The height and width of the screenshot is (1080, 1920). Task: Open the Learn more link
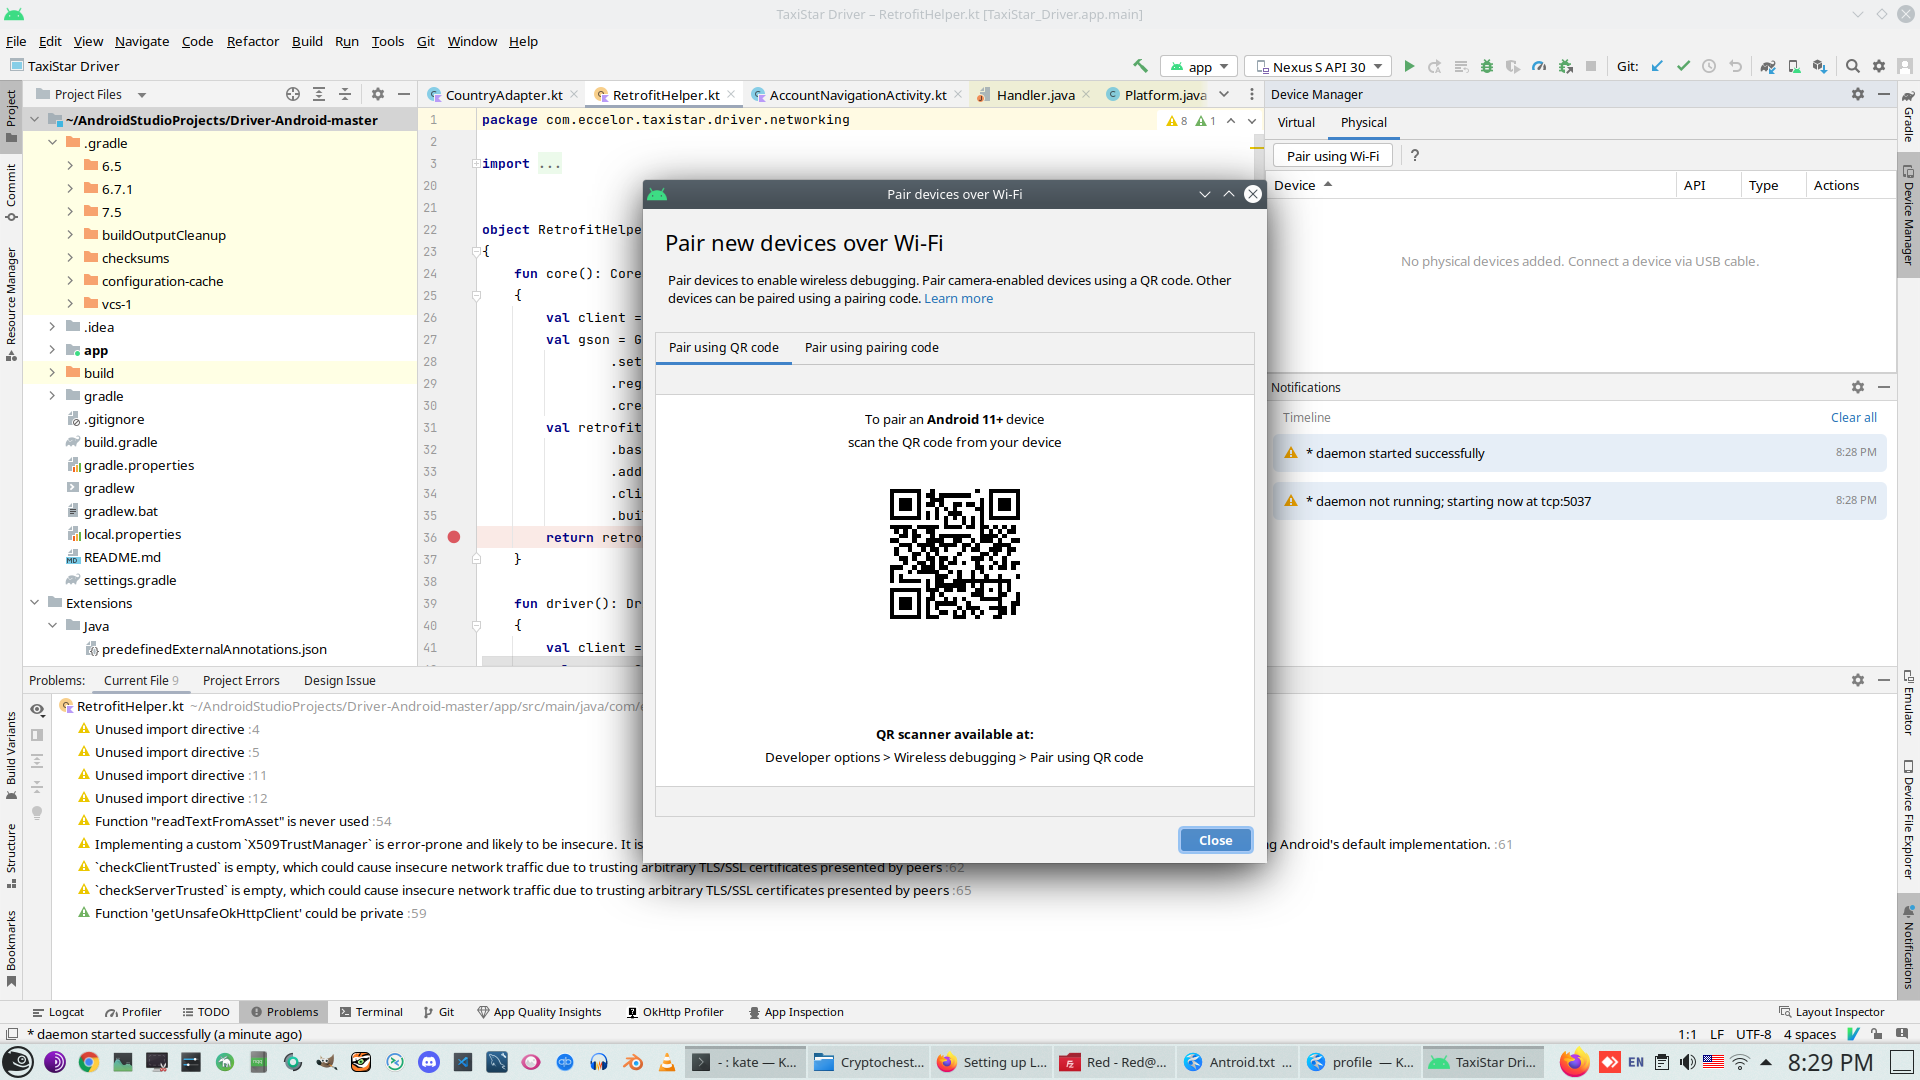958,298
